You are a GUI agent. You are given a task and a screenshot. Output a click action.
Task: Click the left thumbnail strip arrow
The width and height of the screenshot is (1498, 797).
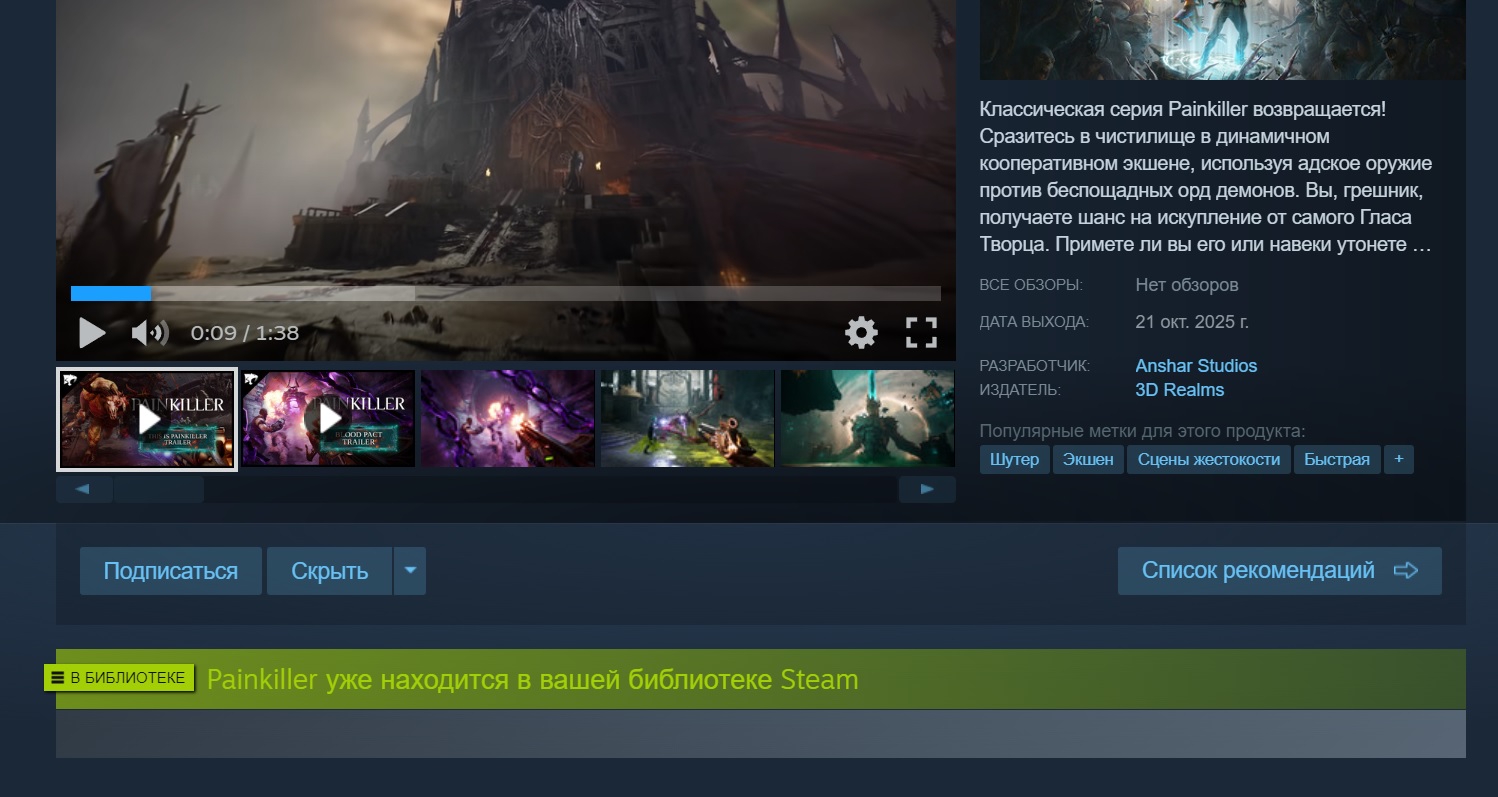82,489
